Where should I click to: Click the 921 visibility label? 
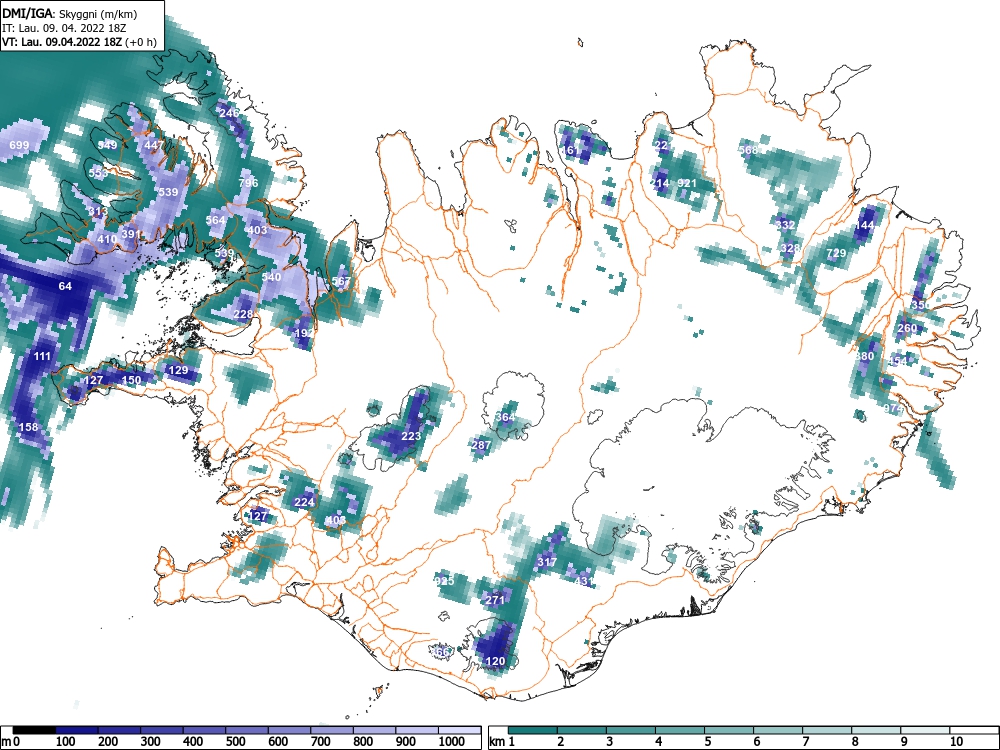[x=687, y=183]
